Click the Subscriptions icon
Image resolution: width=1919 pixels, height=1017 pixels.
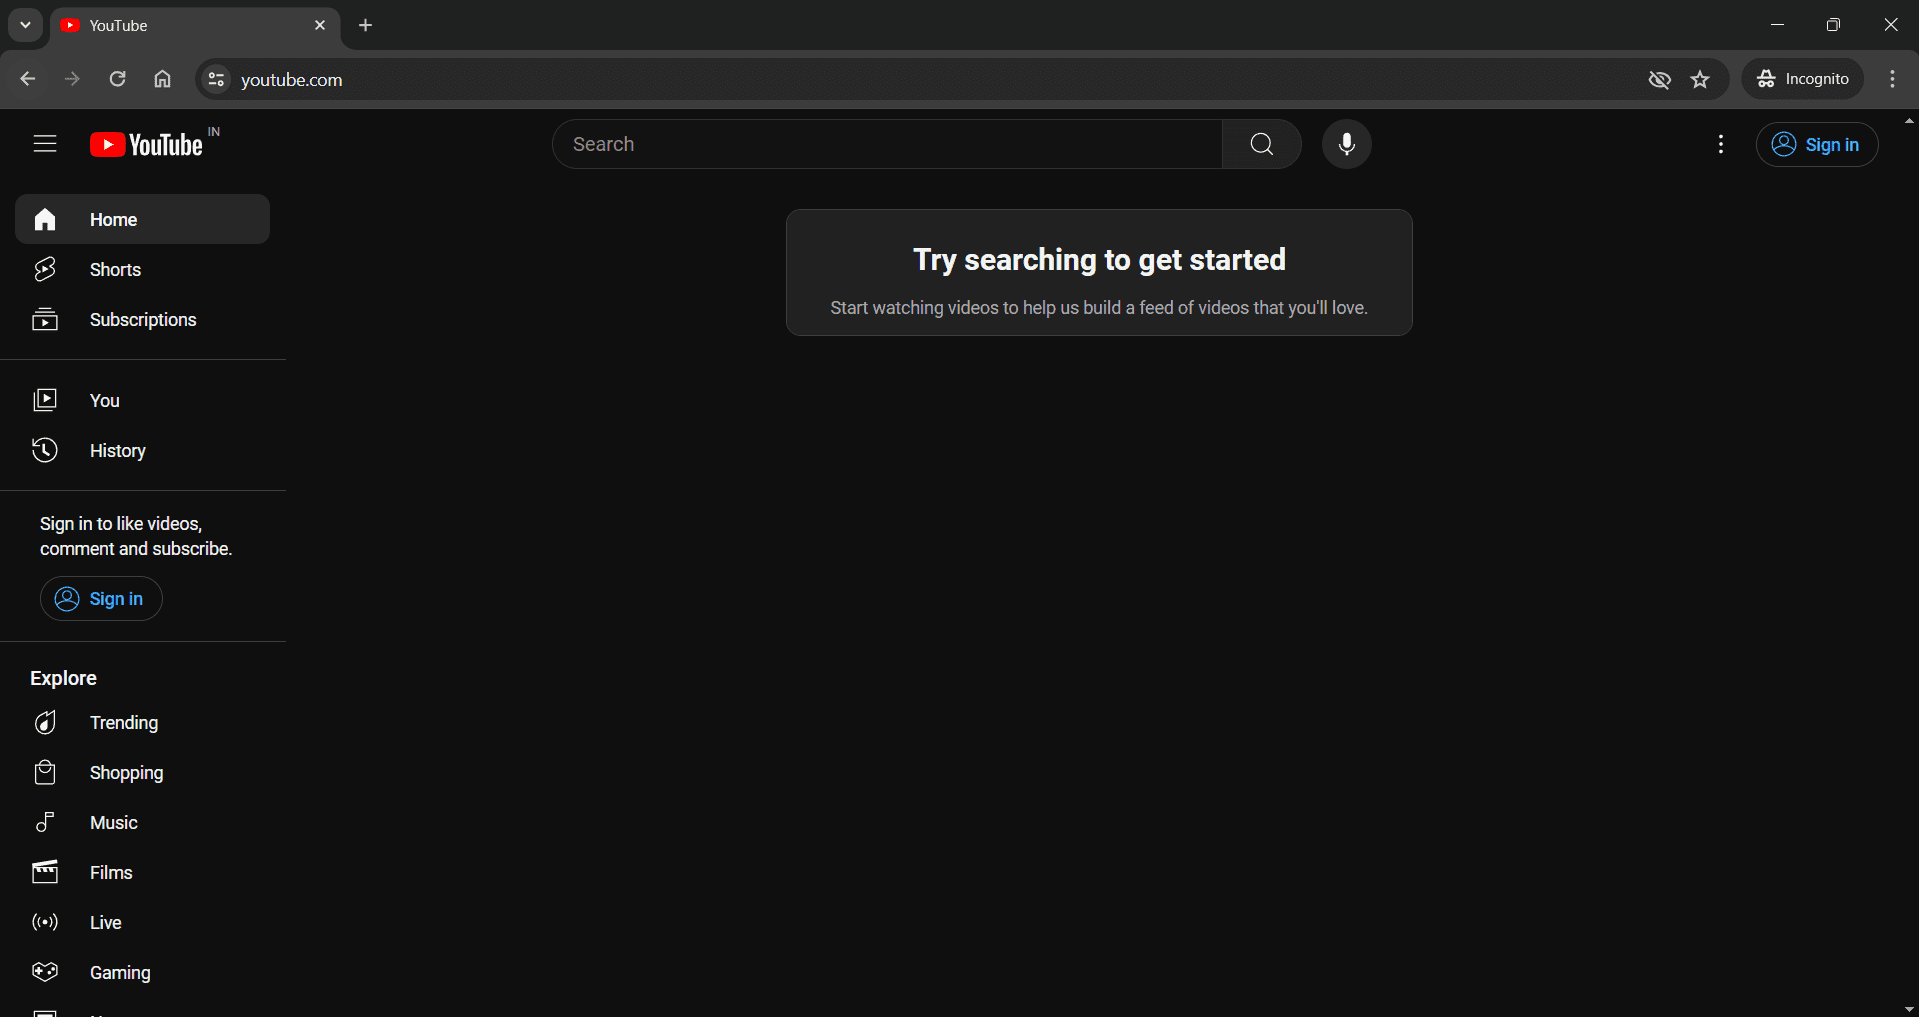tap(45, 320)
